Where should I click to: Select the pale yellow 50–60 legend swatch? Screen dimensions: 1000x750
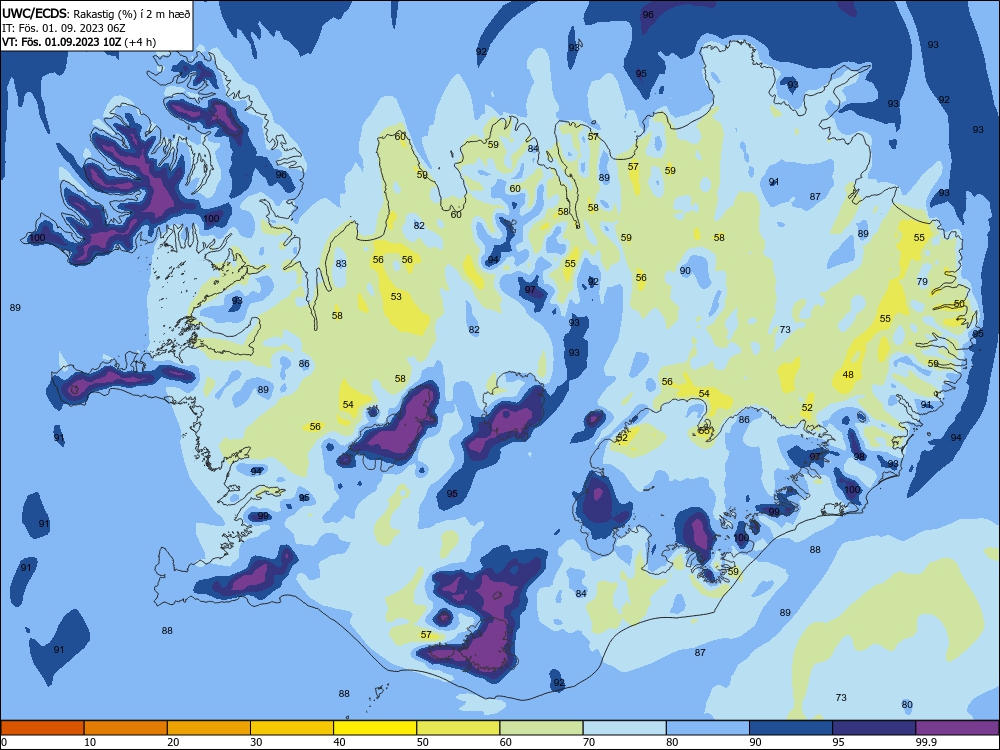coord(459,728)
